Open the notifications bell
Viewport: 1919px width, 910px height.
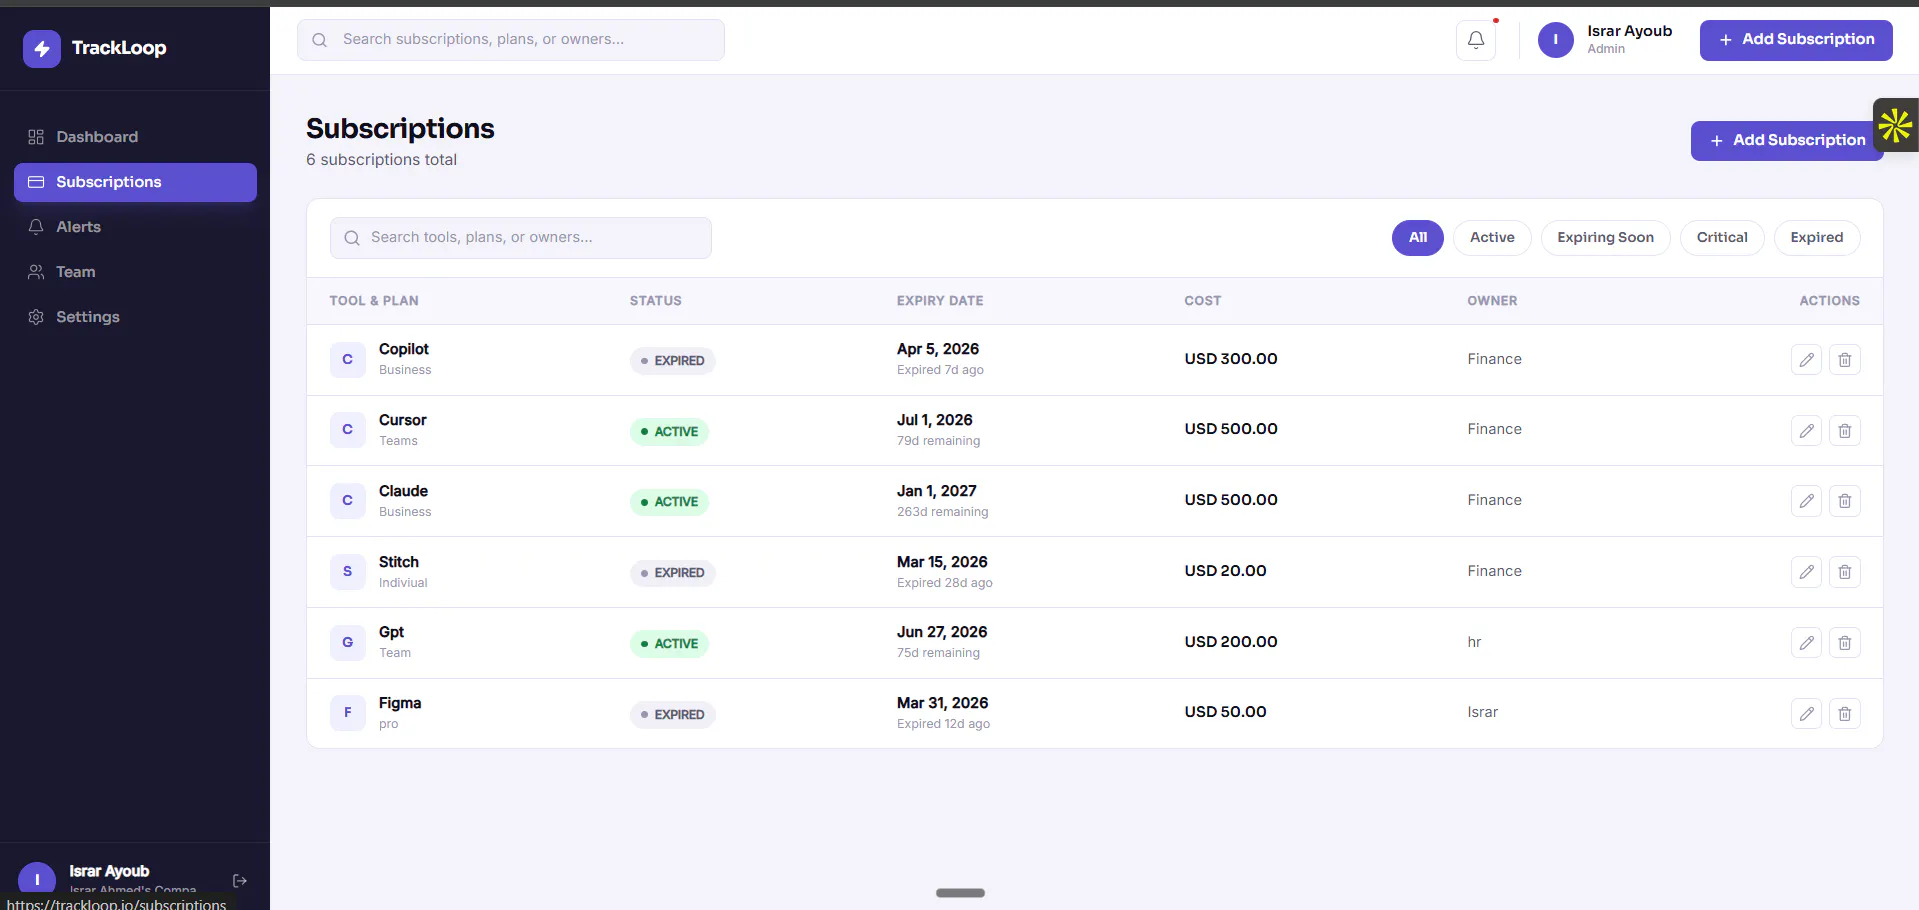click(1476, 40)
